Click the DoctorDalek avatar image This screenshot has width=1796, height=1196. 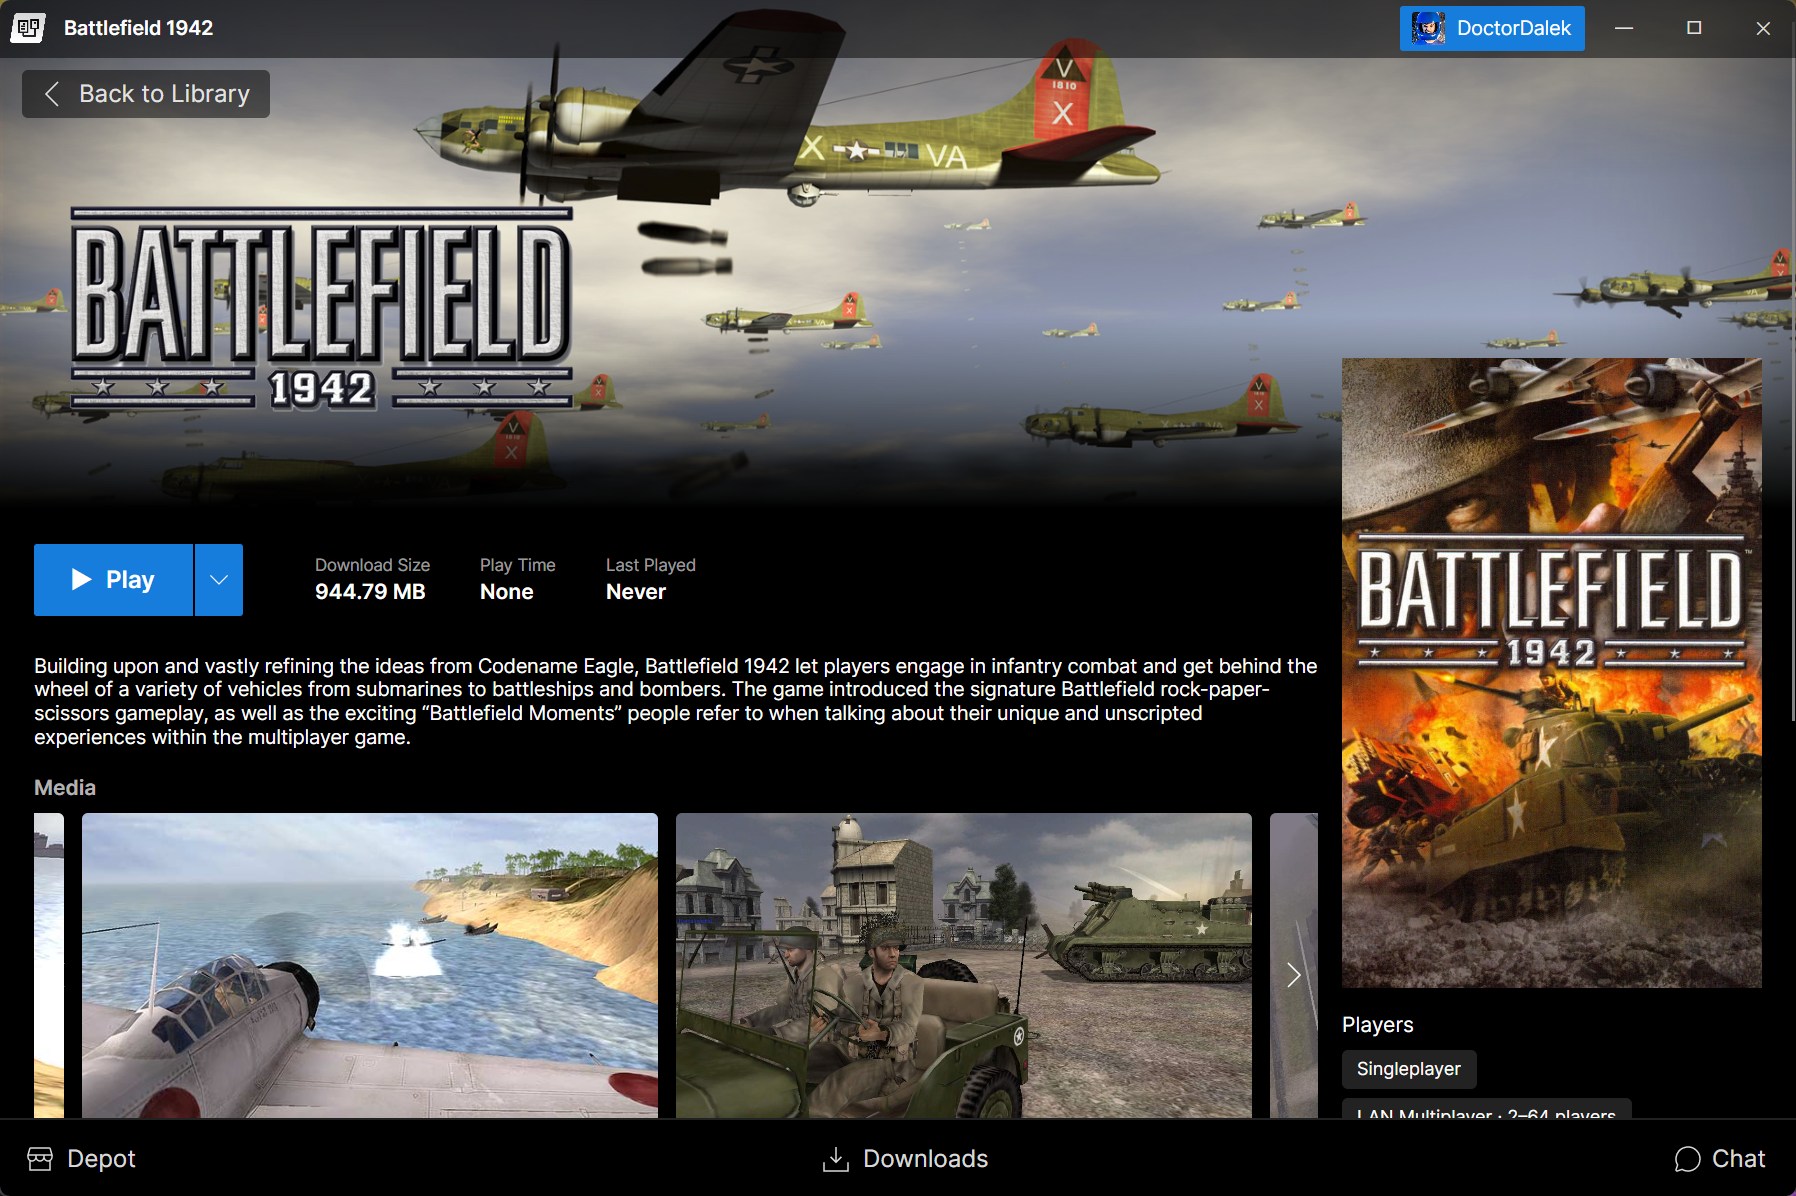(x=1428, y=28)
